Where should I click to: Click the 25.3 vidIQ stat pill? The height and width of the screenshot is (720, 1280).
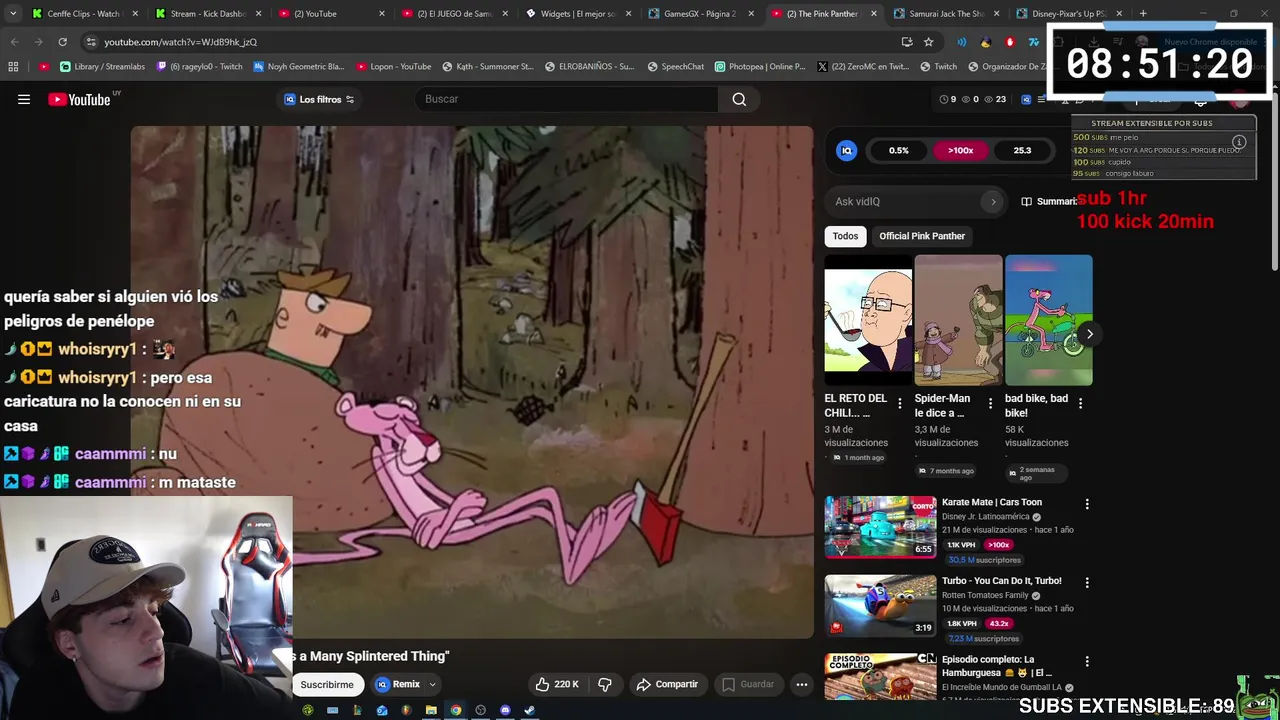pos(1022,150)
